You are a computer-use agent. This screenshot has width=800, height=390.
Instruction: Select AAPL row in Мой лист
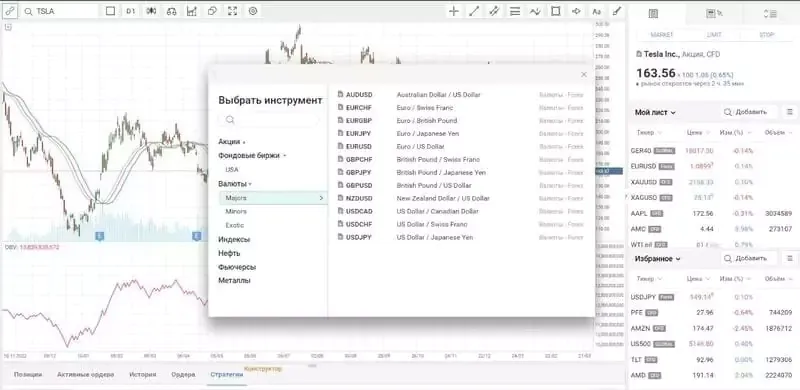pos(712,213)
